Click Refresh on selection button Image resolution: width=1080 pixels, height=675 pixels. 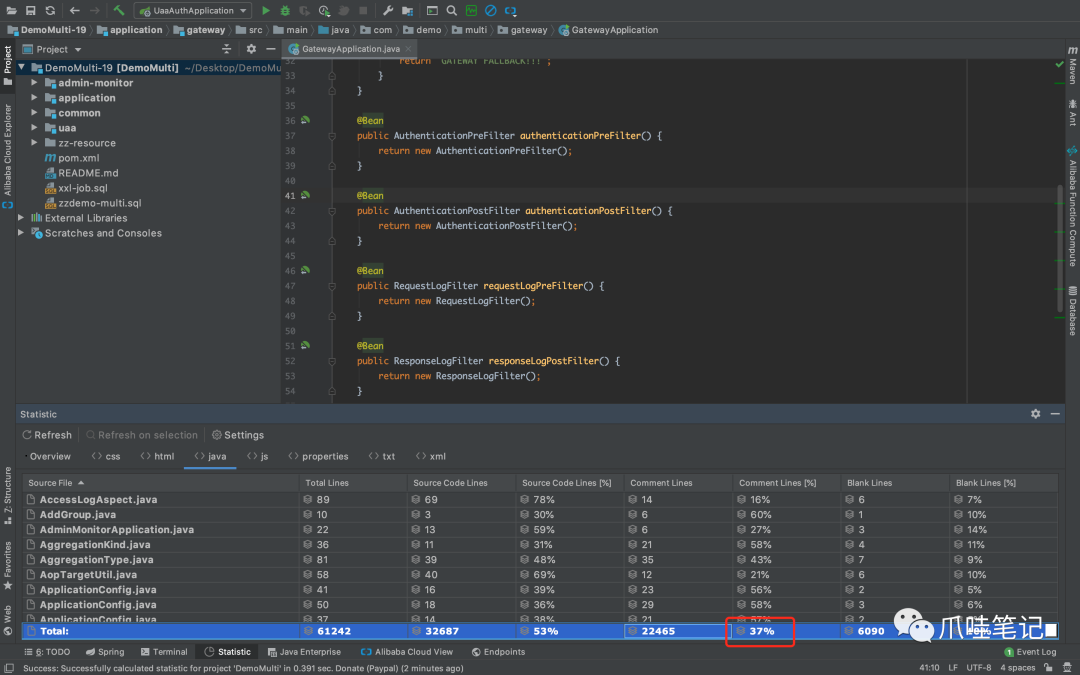click(x=142, y=435)
